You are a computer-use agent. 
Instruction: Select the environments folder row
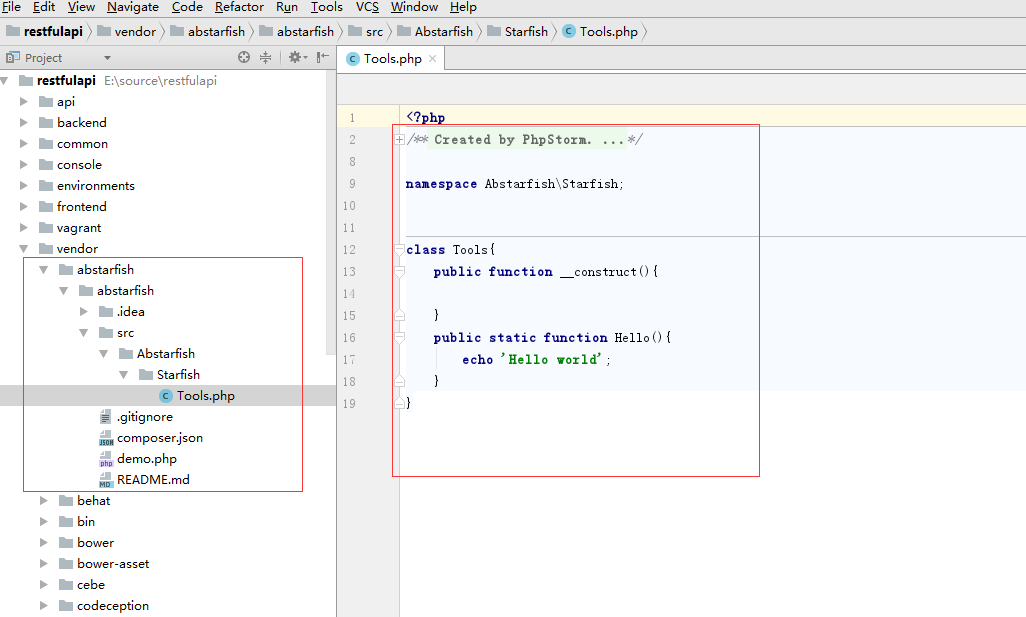tap(96, 186)
